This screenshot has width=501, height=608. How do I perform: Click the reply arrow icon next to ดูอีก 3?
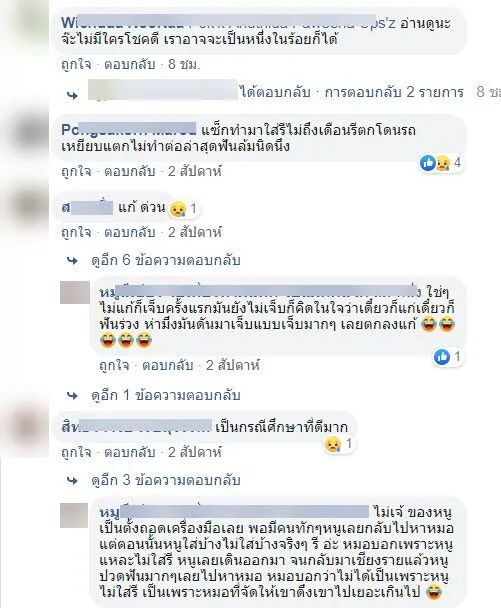click(x=73, y=481)
